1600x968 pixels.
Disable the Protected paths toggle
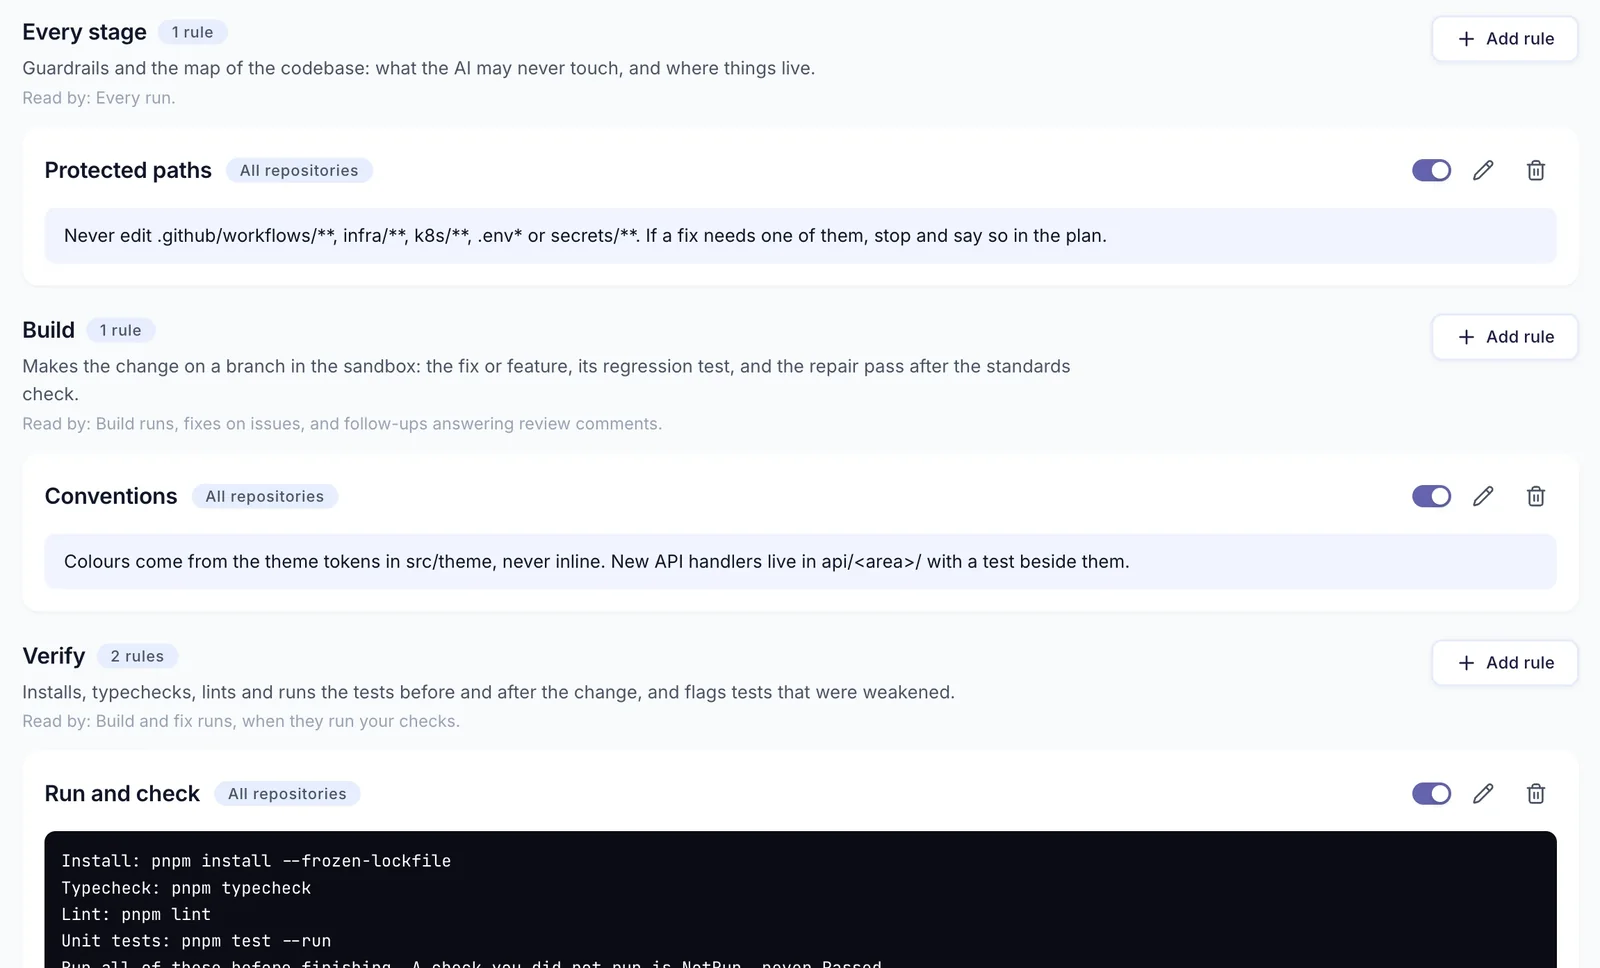coord(1431,170)
